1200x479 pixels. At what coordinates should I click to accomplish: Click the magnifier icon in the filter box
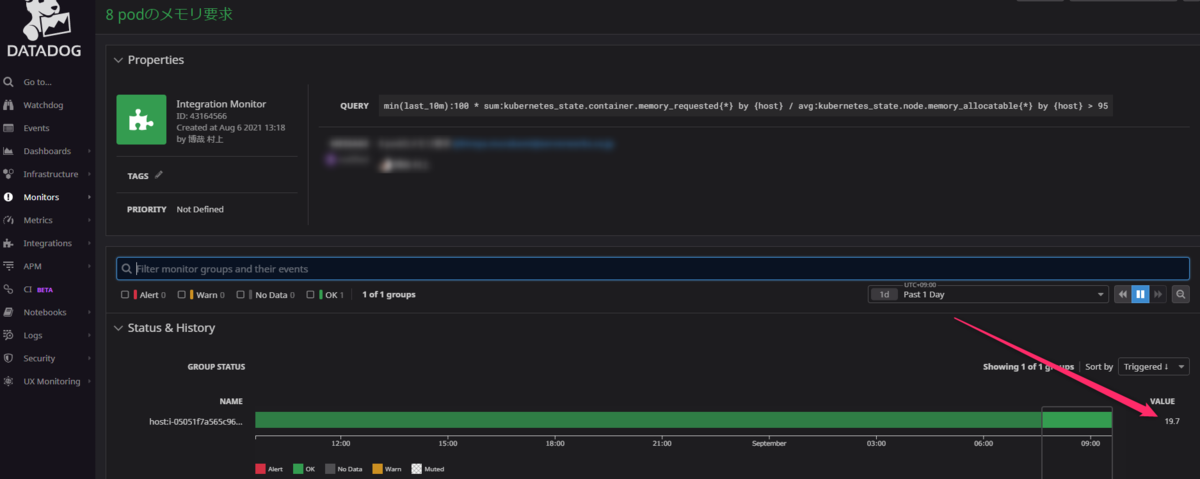125,269
